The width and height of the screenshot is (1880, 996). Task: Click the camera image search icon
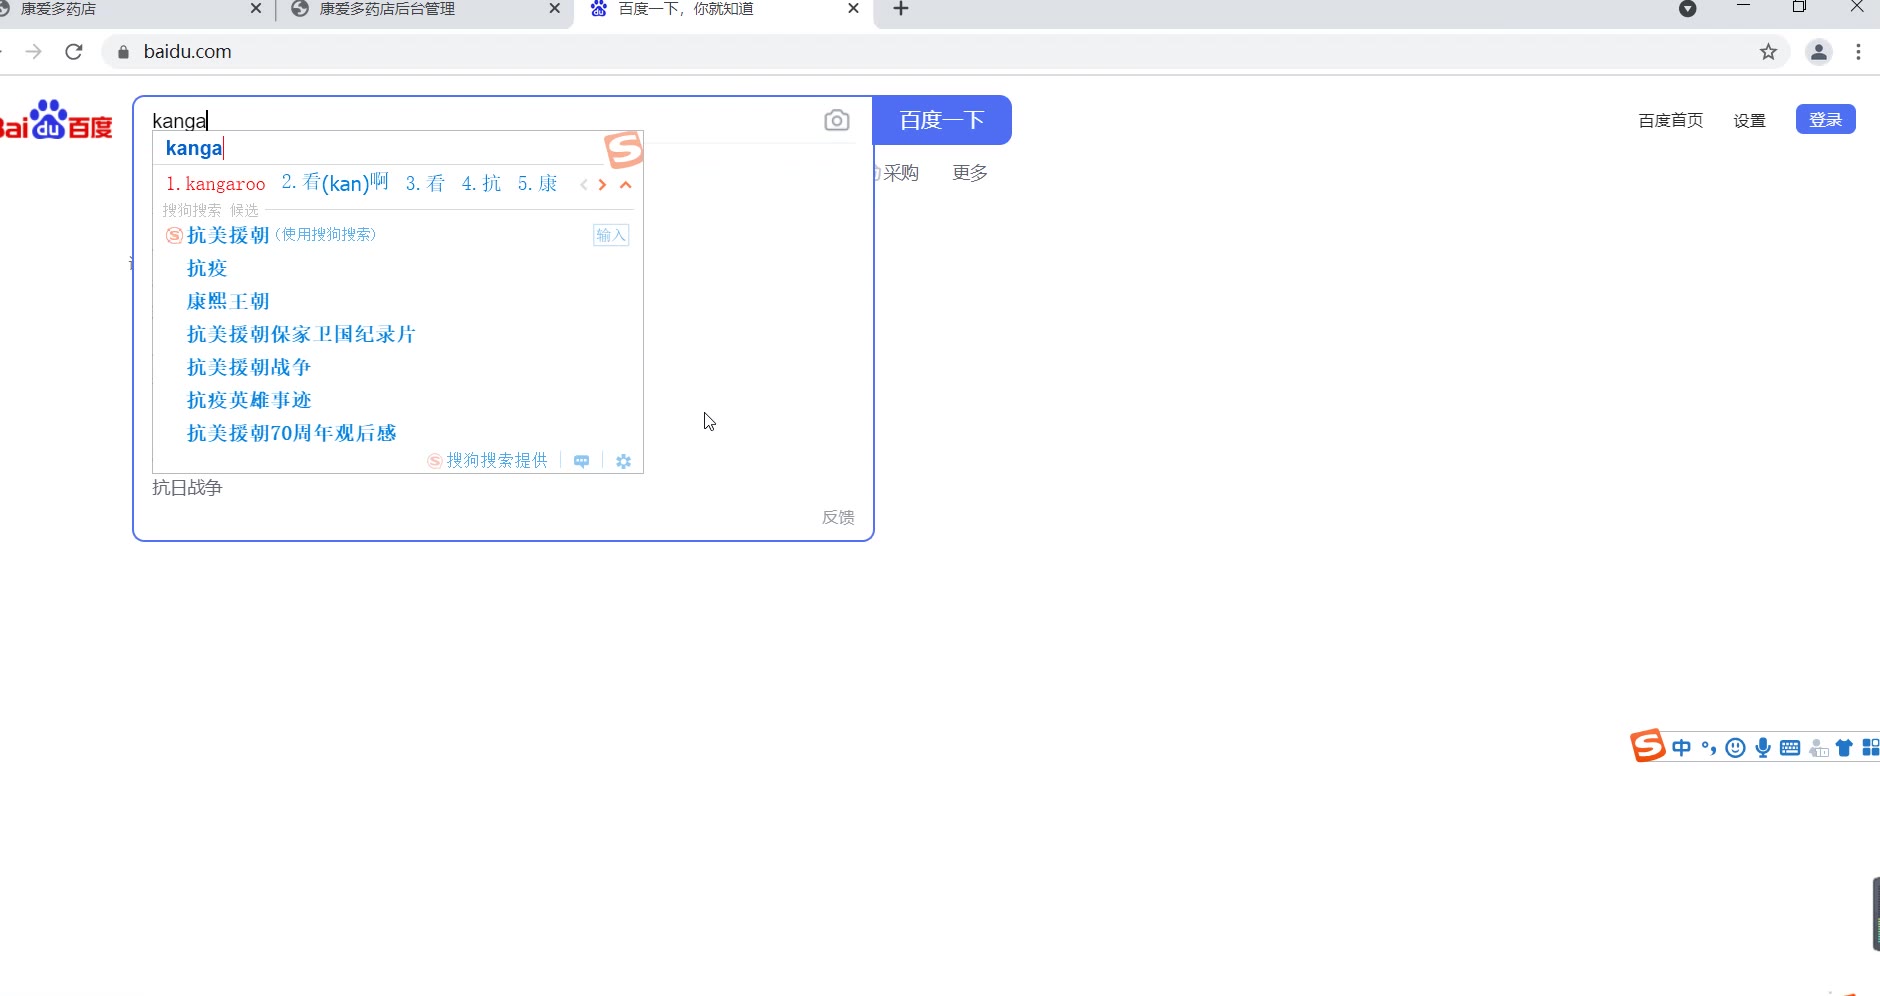837,121
